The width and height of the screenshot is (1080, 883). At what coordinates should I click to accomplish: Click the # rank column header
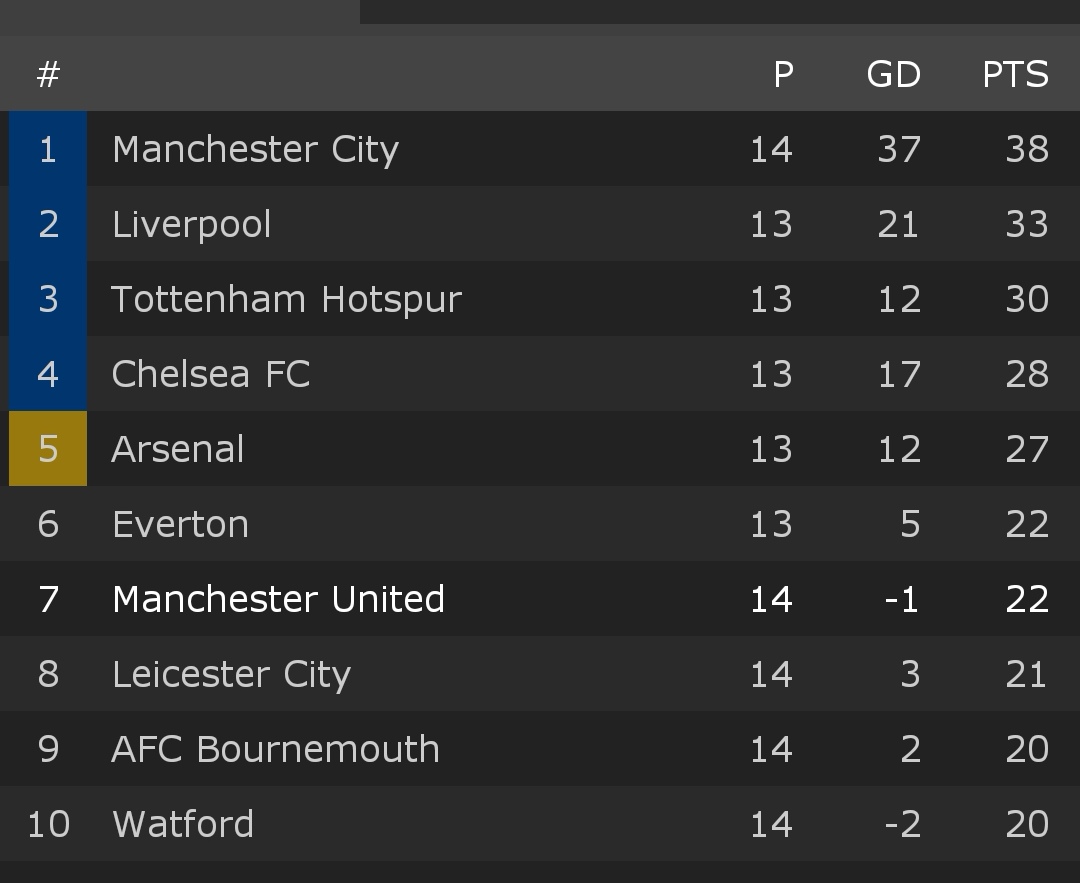(x=48, y=74)
